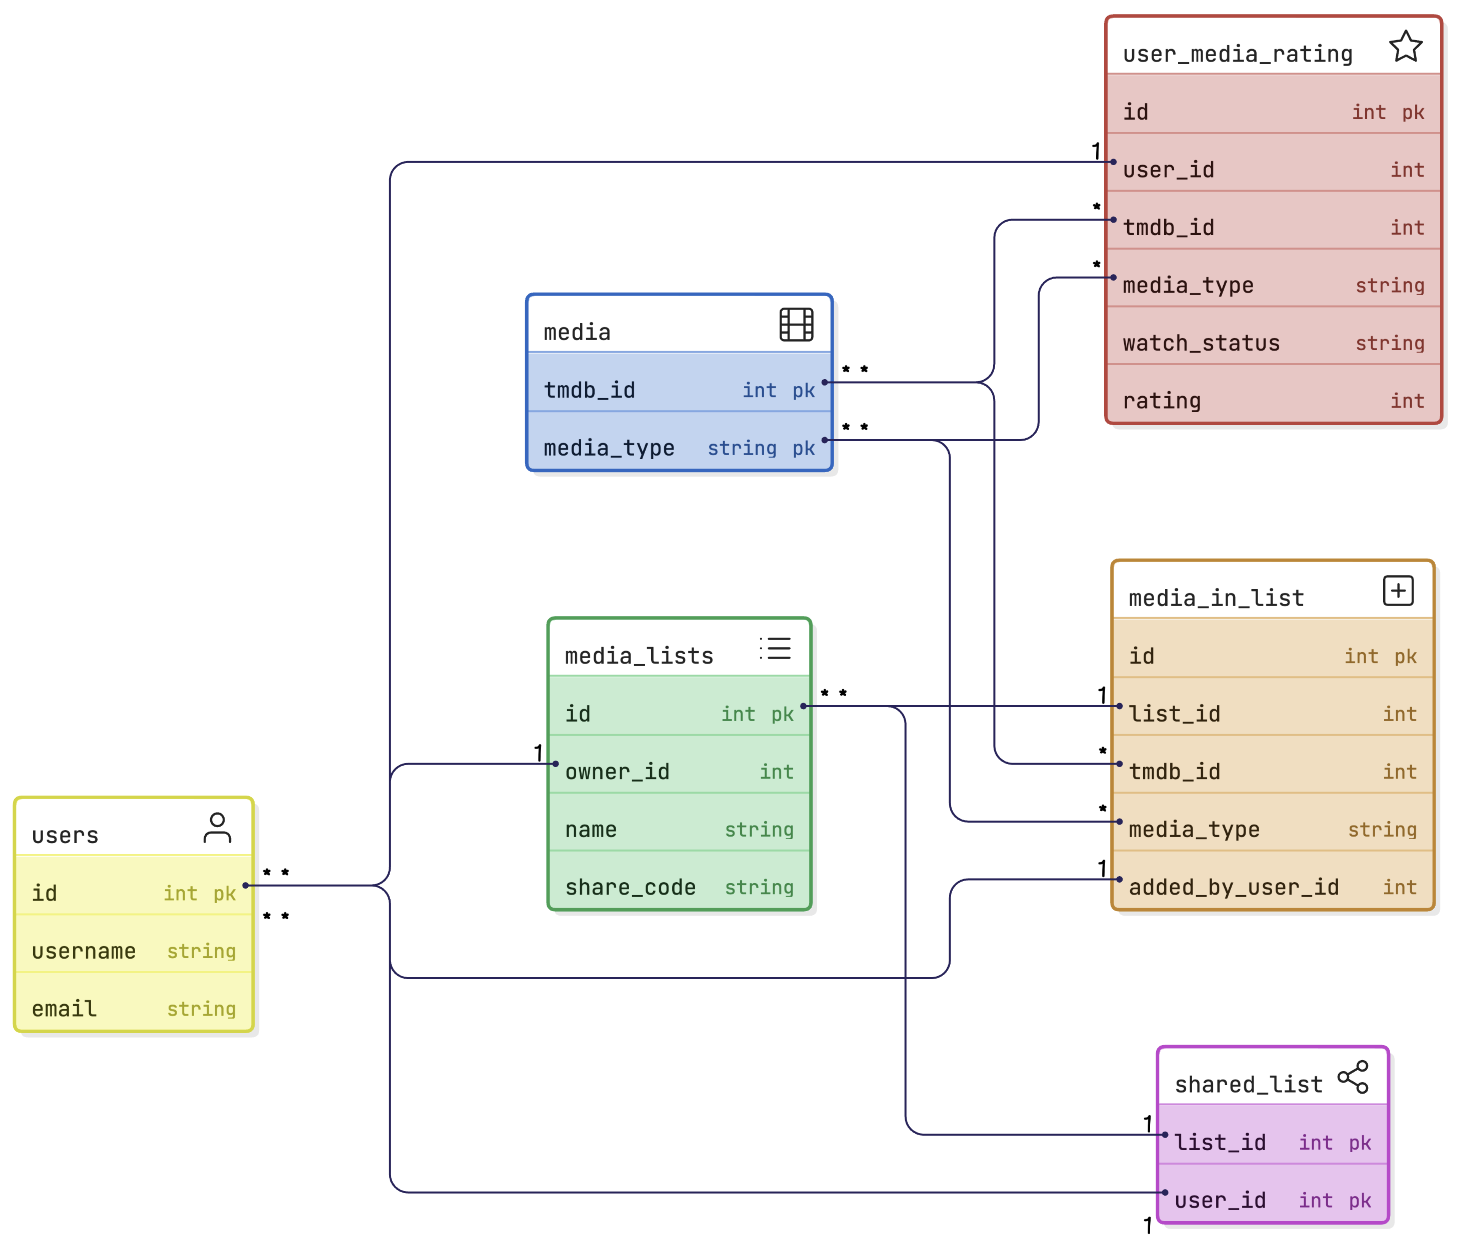Image resolution: width=1458 pixels, height=1256 pixels.
Task: Select the users table title
Action: point(65,835)
